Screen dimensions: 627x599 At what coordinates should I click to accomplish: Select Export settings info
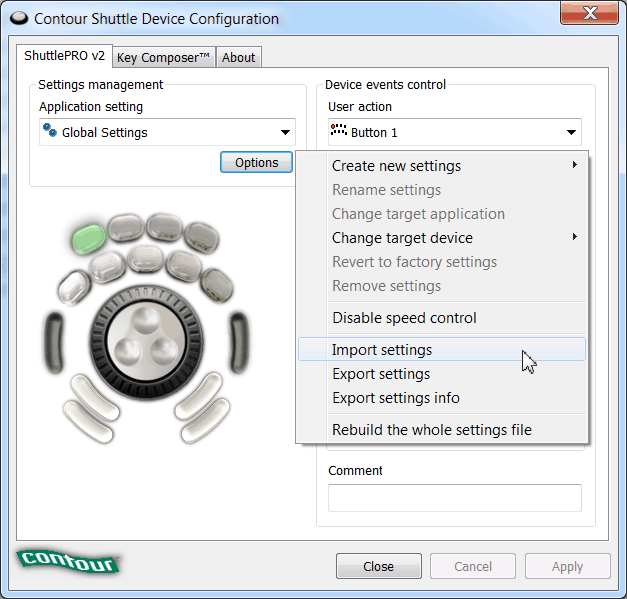point(442,397)
